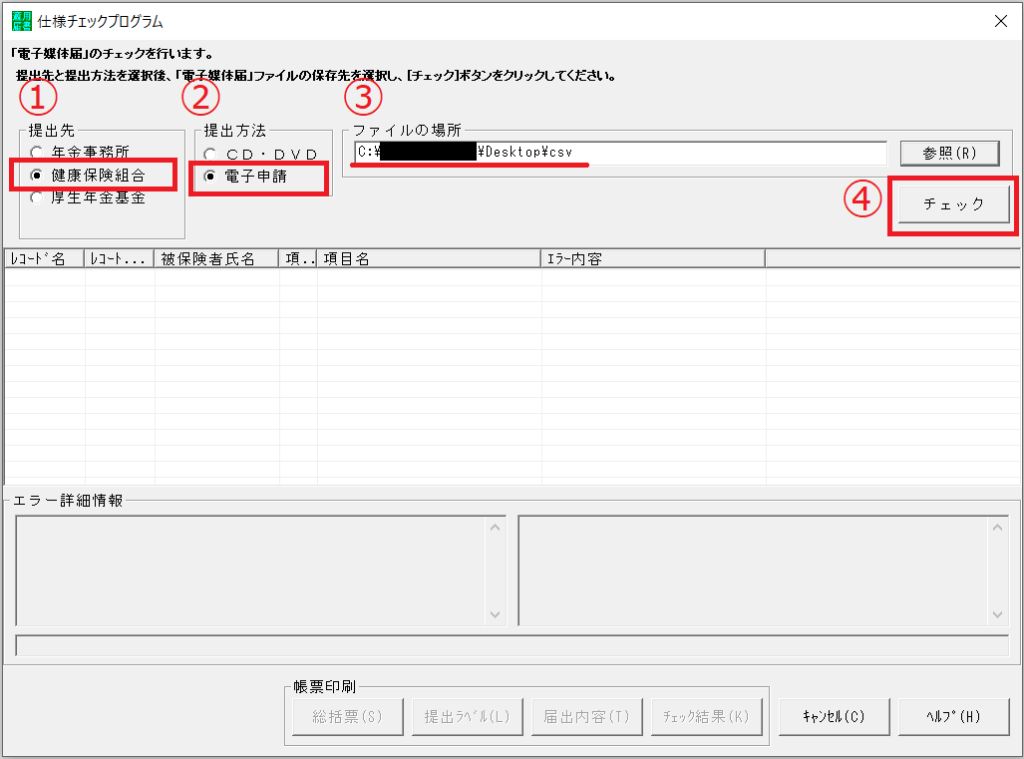Choose 電子申請 submission method
The width and height of the screenshot is (1024, 759).
(210, 176)
